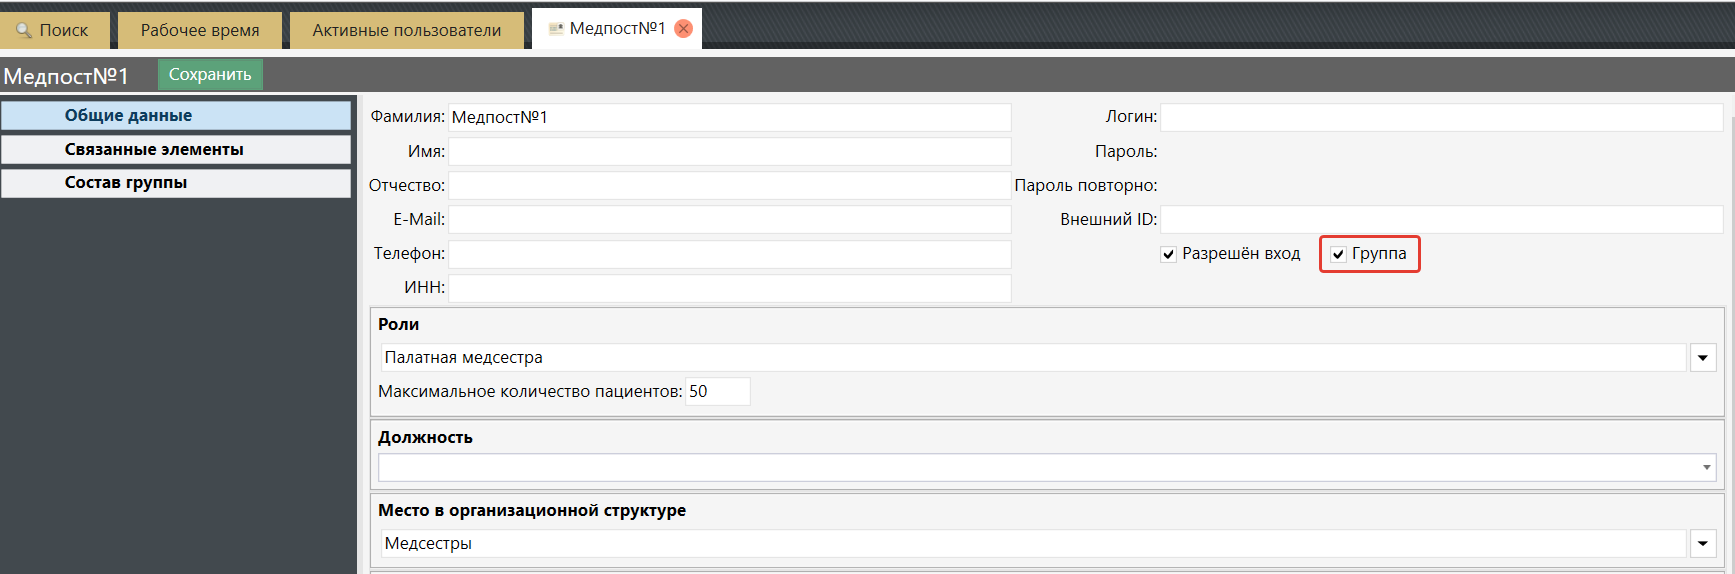
Task: Click the Внешний ID field
Action: tap(1440, 220)
